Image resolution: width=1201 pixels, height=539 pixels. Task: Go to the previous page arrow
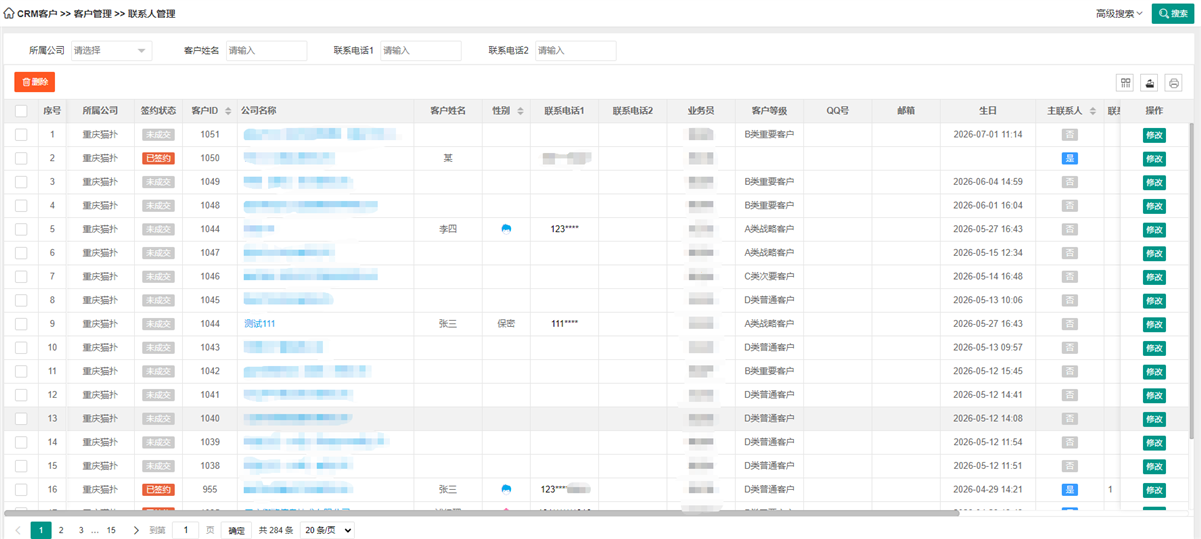click(x=18, y=530)
